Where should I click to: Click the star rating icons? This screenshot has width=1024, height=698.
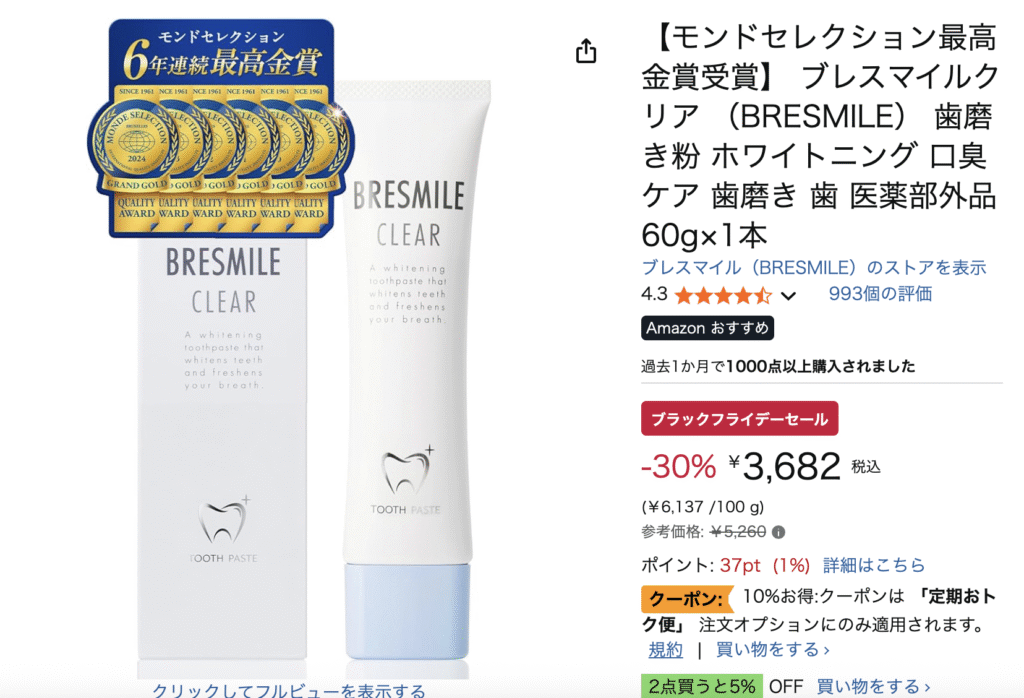tap(723, 296)
